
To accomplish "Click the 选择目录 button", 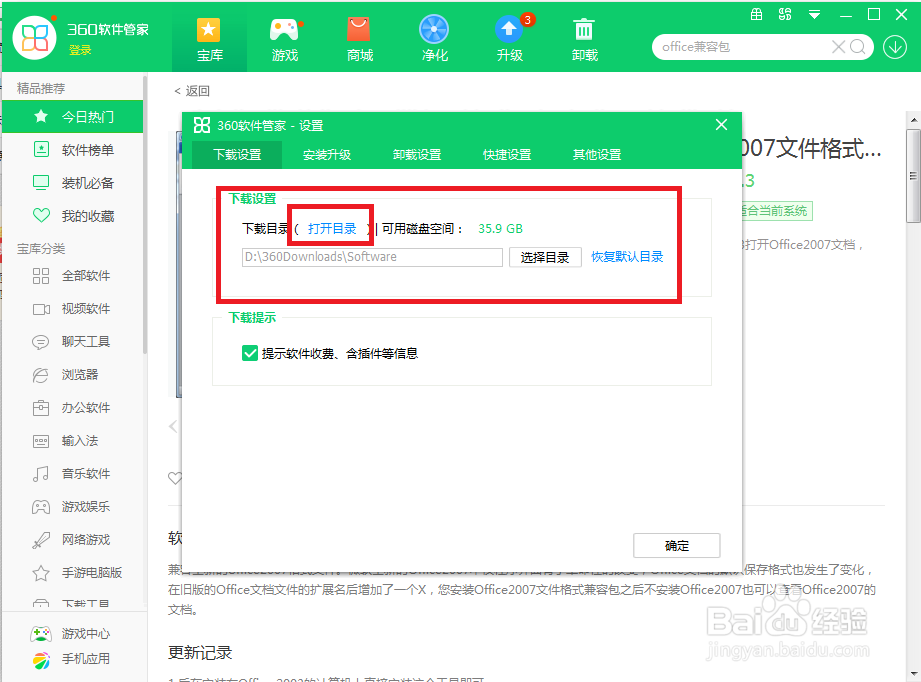I will [x=545, y=257].
